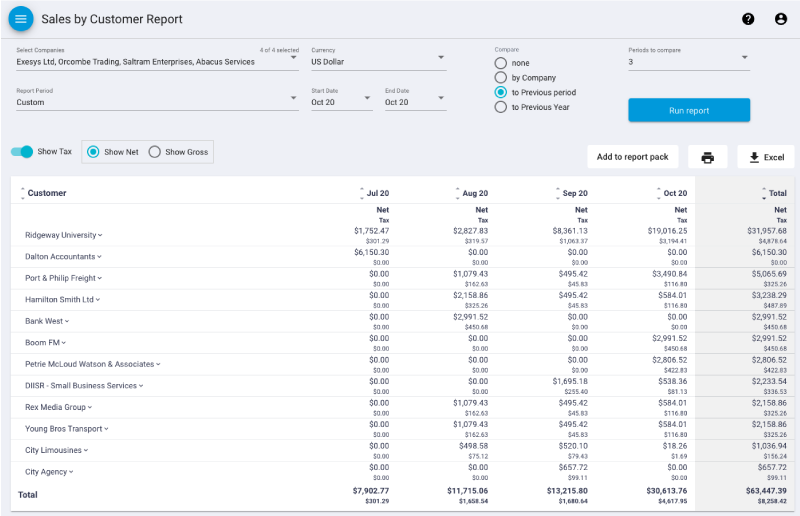Screen dimensions: 800x516
Task: Open the Start Date dropdown
Action: pyautogui.click(x=342, y=102)
